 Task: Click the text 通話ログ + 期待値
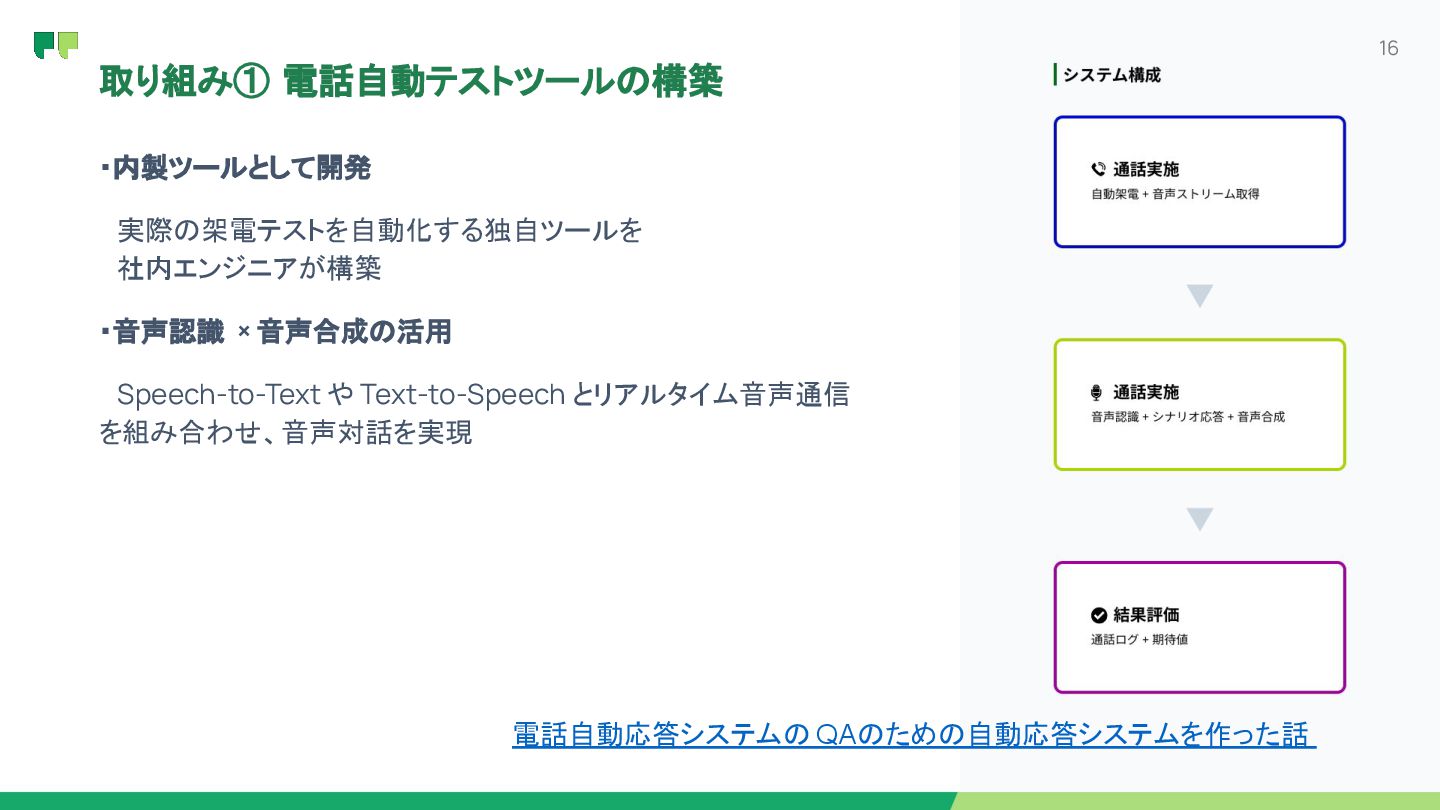click(x=1139, y=640)
